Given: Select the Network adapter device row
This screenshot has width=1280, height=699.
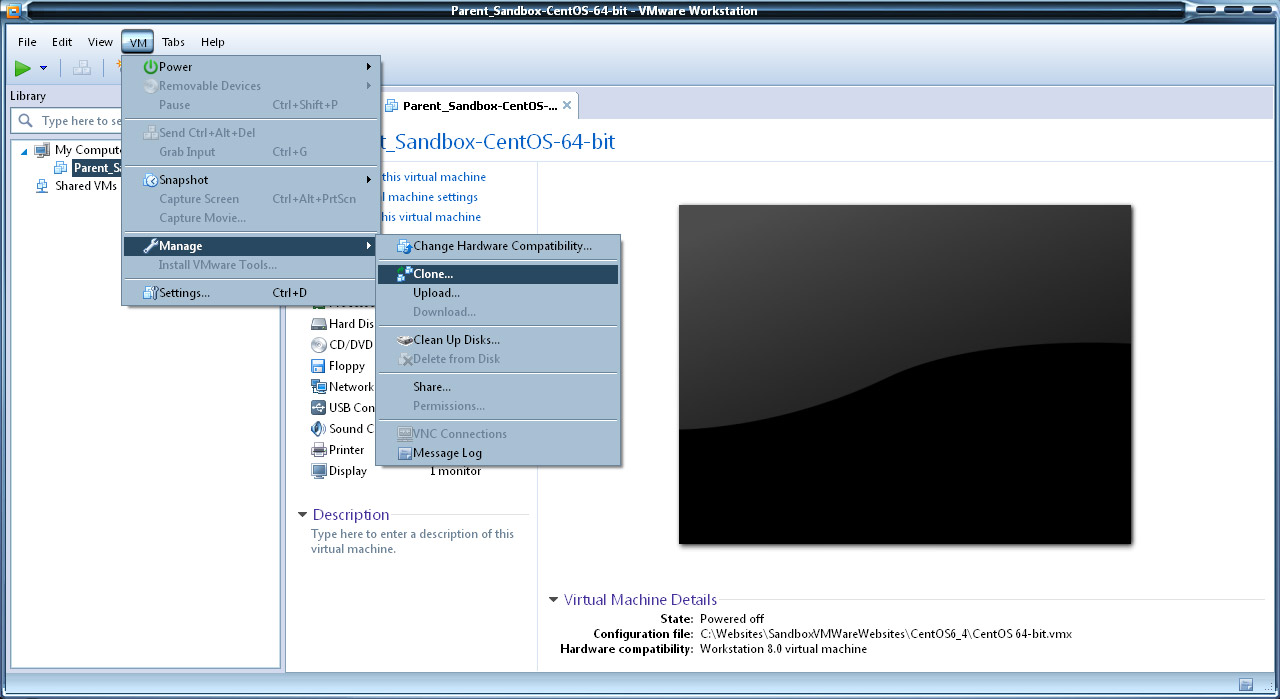Looking at the screenshot, I should pos(342,387).
